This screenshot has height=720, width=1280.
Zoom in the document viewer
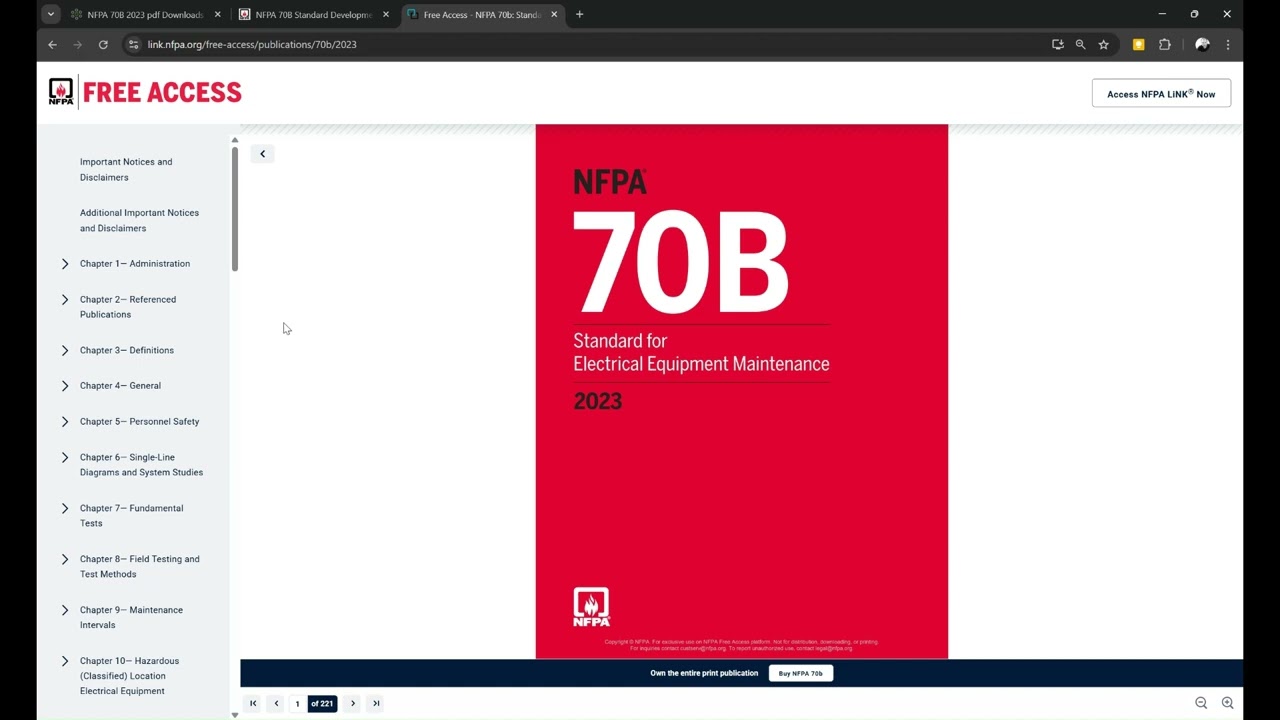click(x=1227, y=703)
